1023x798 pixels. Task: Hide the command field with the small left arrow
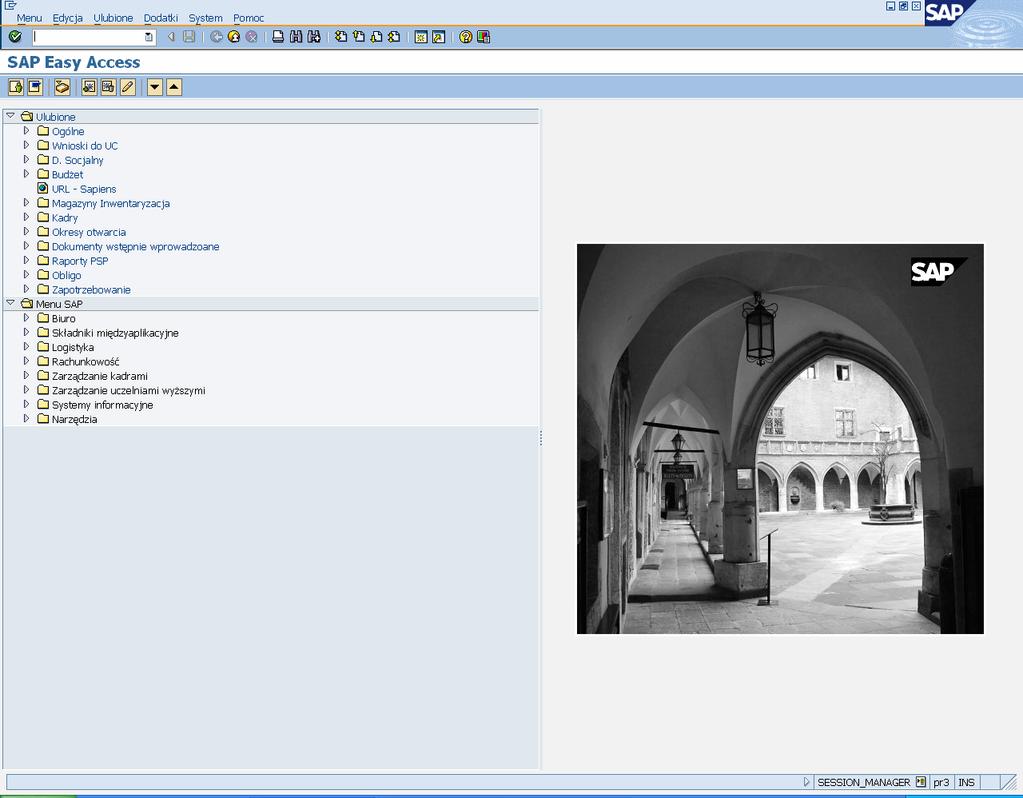point(171,37)
